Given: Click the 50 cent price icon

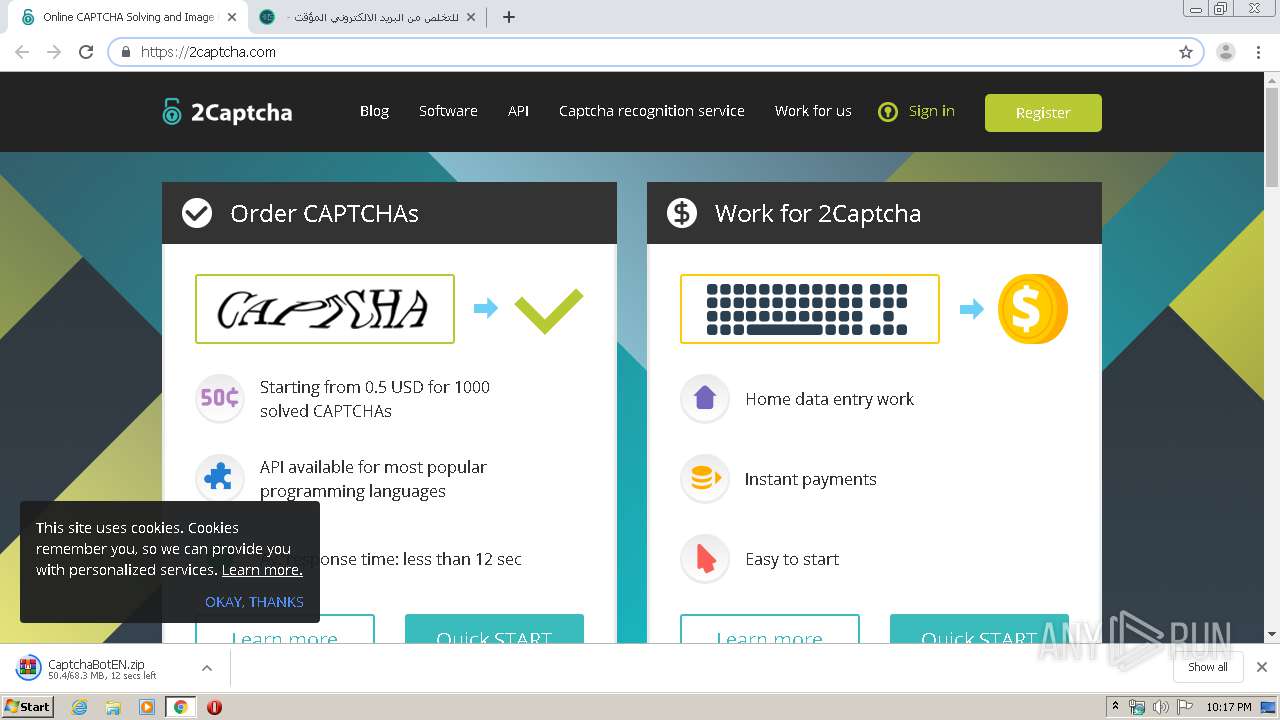Looking at the screenshot, I should 220,398.
